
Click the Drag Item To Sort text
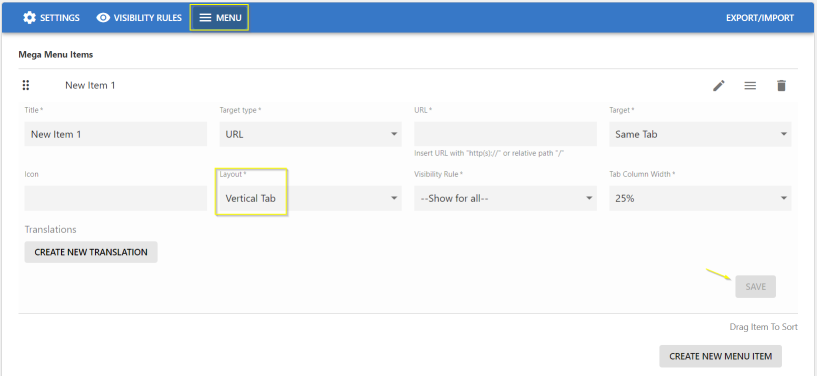tap(764, 327)
